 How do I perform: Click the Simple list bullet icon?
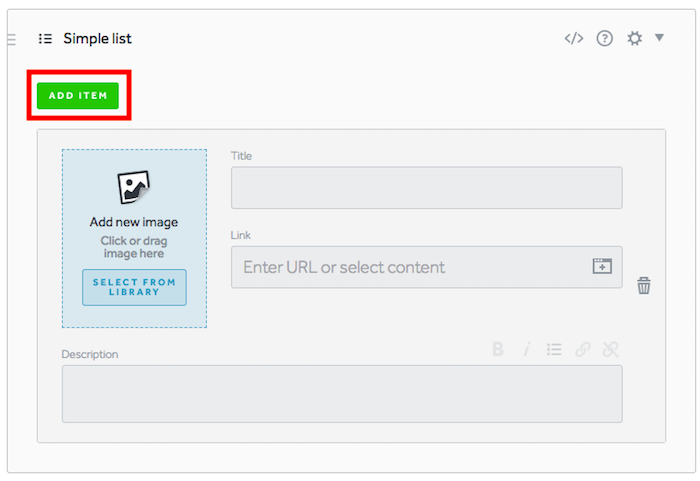click(x=45, y=39)
